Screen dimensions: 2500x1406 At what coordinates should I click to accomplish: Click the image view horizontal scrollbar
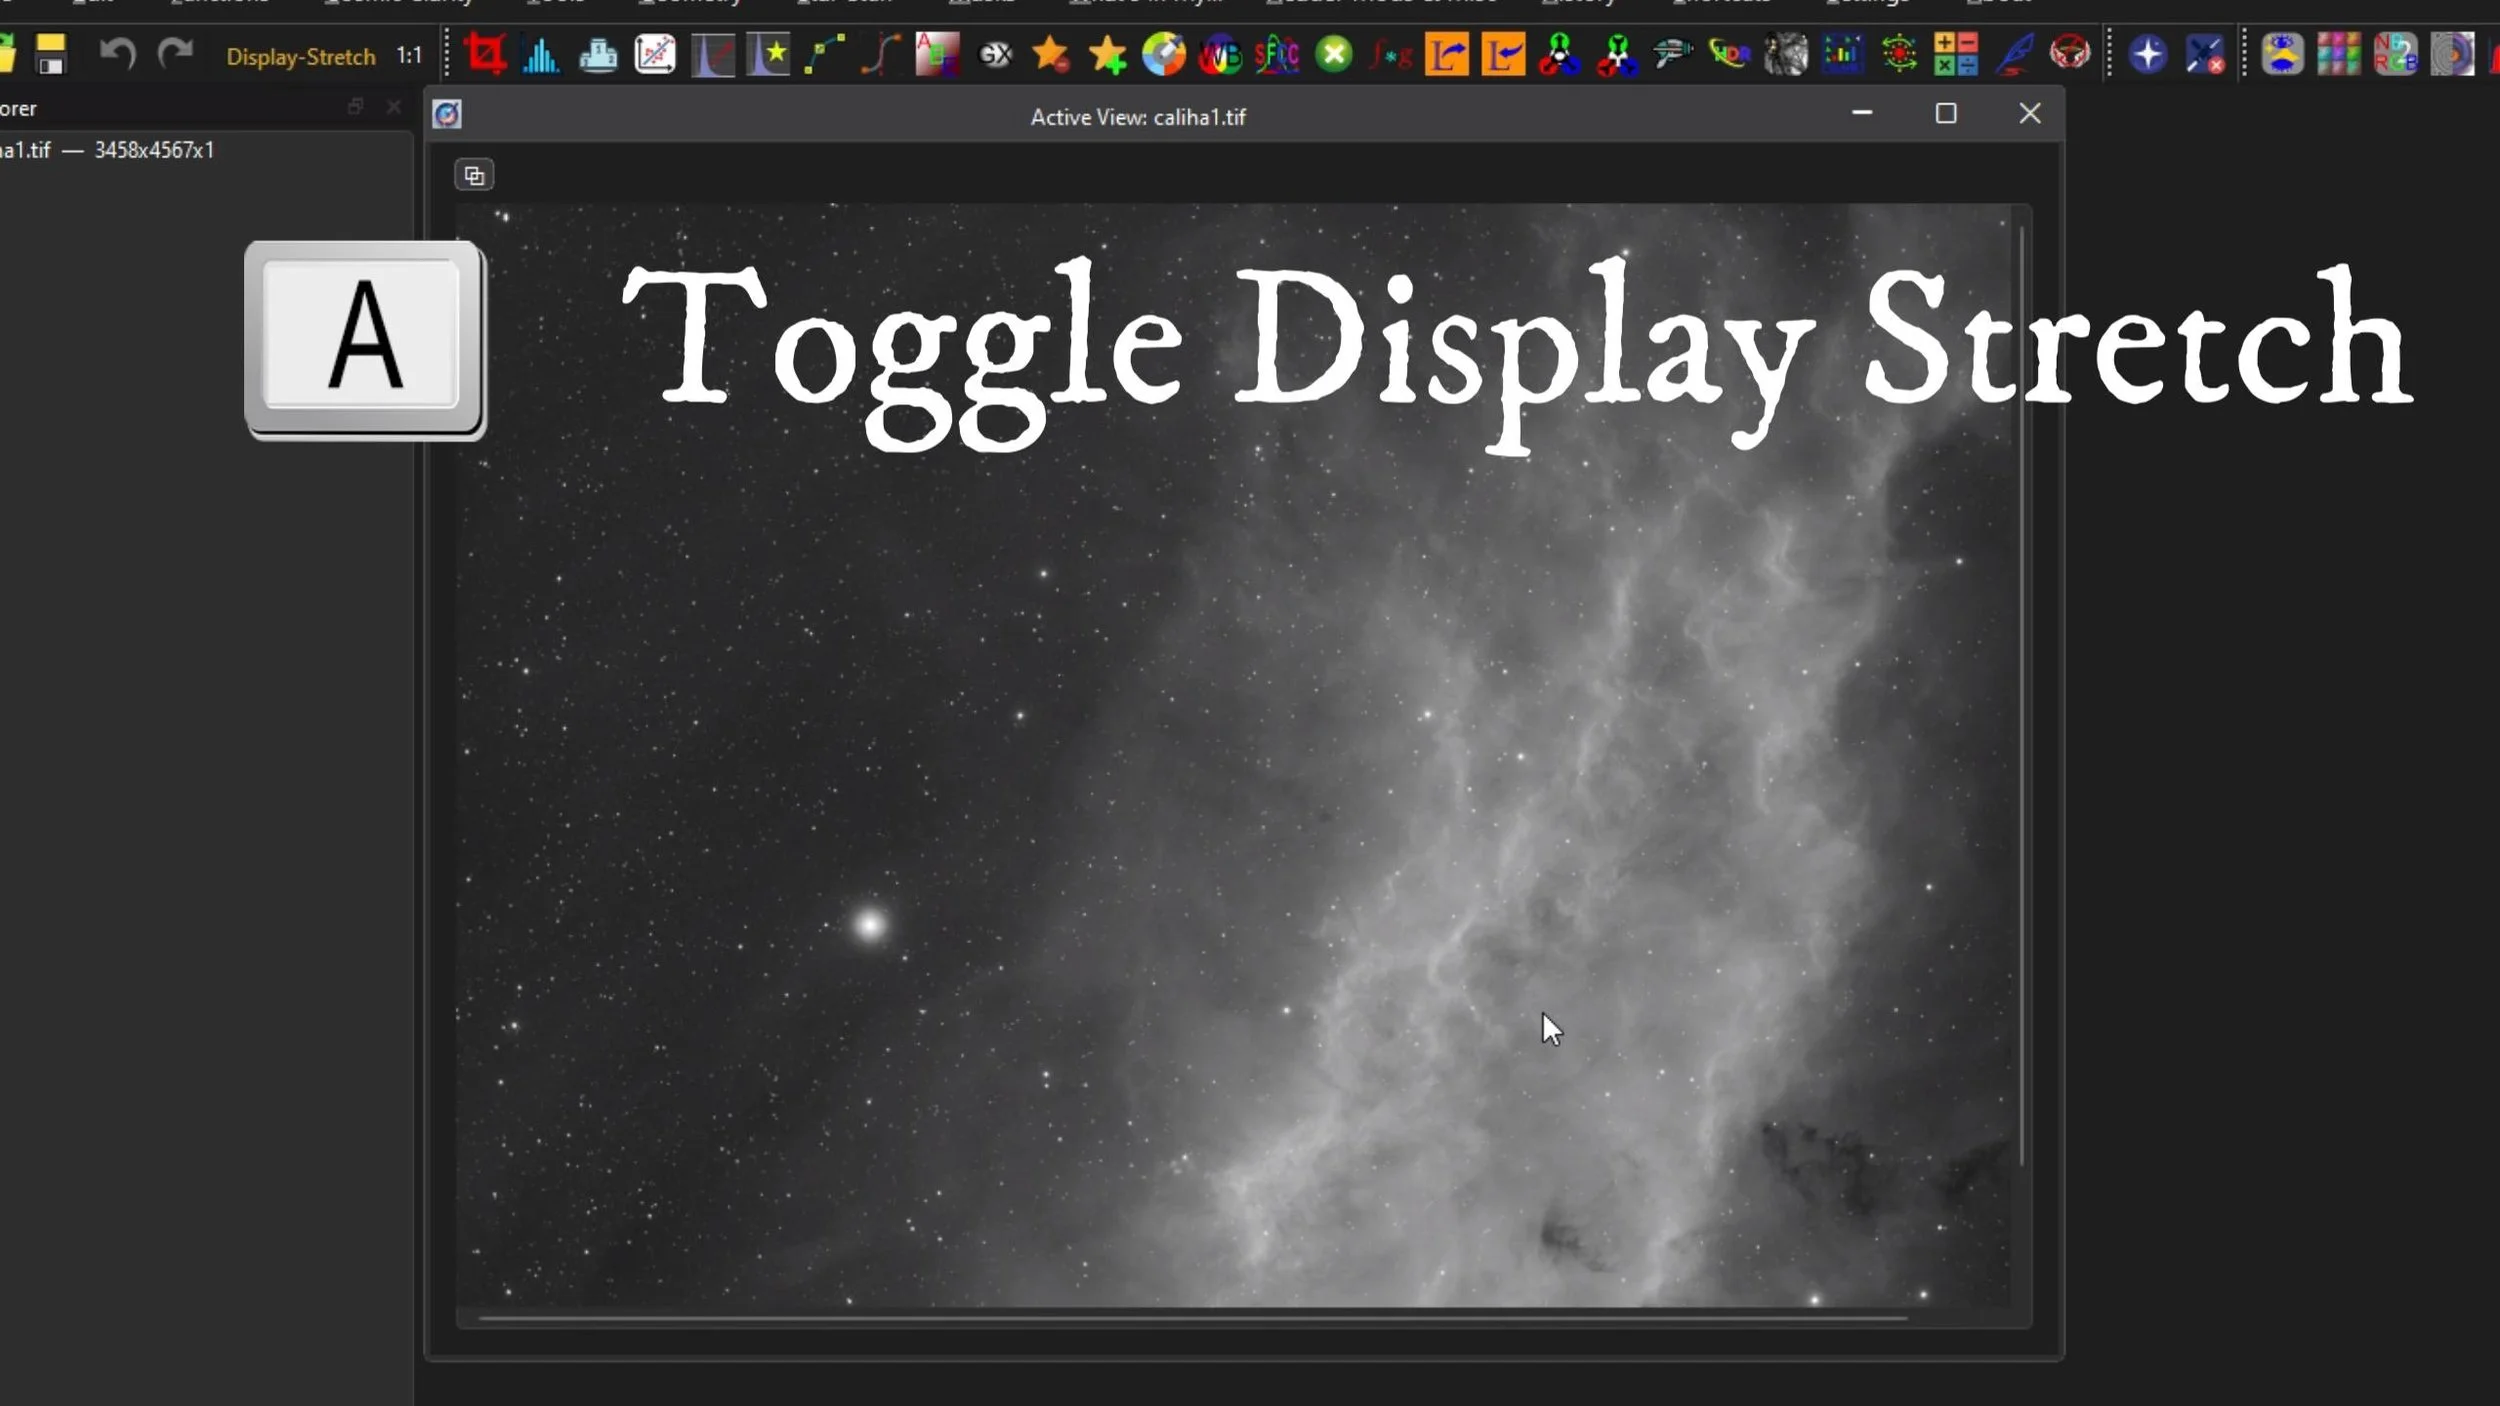pyautogui.click(x=1192, y=1318)
